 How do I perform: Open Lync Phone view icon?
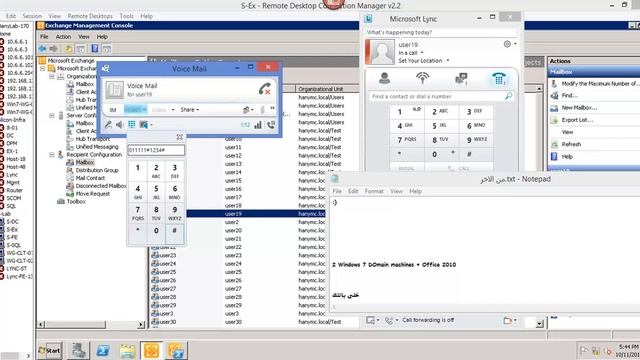point(499,78)
